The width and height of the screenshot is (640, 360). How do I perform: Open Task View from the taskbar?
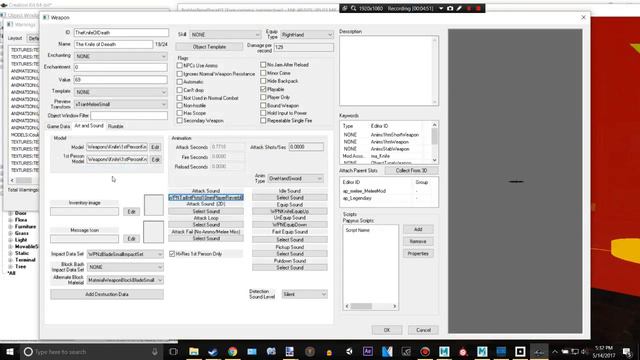tap(173, 351)
